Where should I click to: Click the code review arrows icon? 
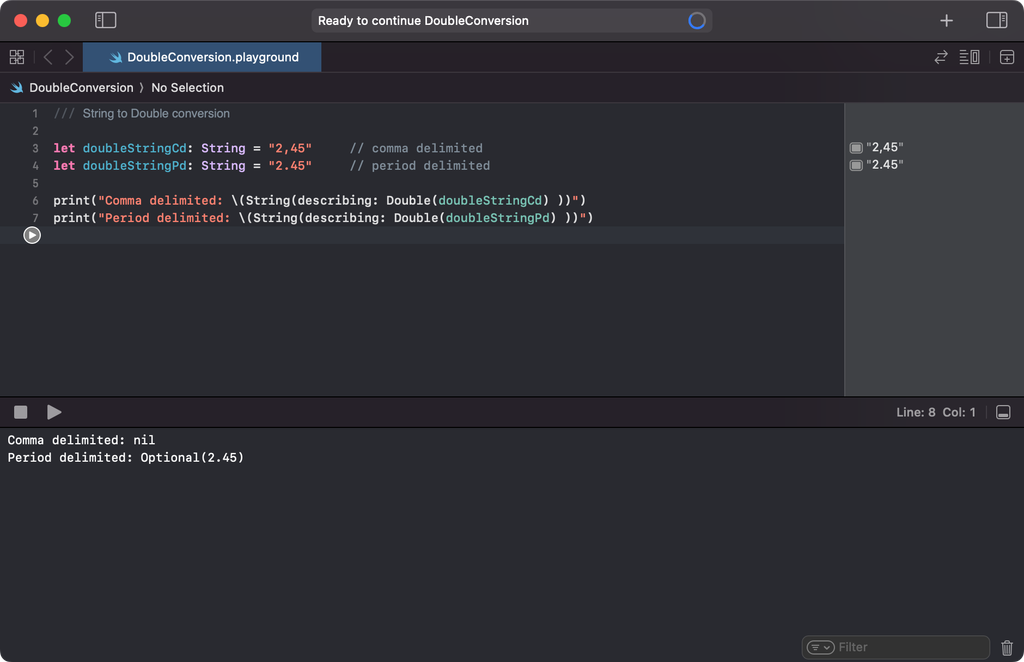pos(940,57)
